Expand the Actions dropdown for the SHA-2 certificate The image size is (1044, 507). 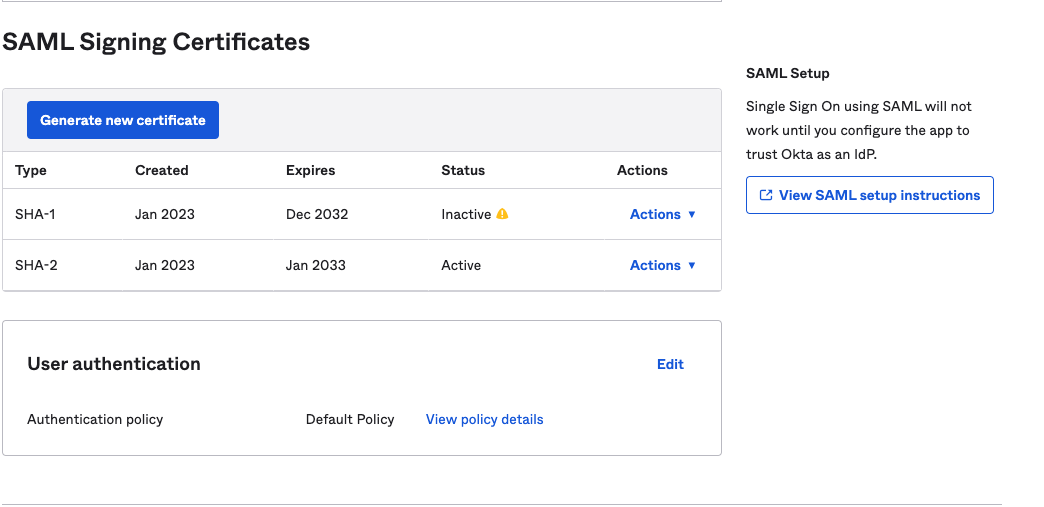pyautogui.click(x=662, y=265)
